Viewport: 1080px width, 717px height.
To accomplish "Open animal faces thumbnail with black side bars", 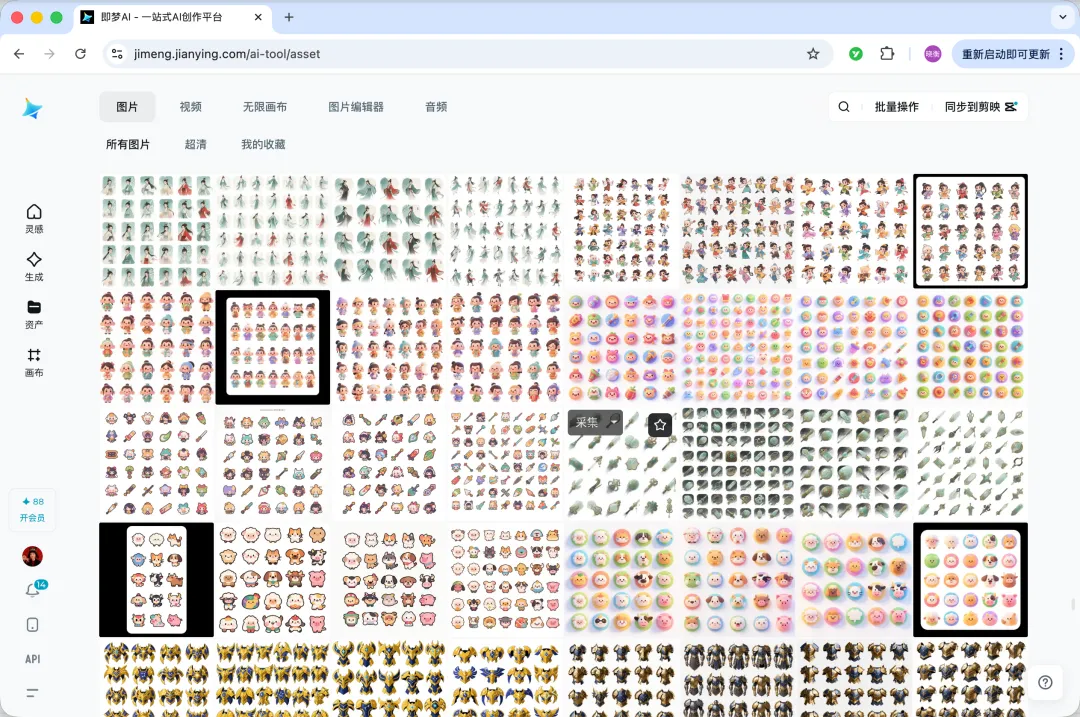I will [156, 579].
